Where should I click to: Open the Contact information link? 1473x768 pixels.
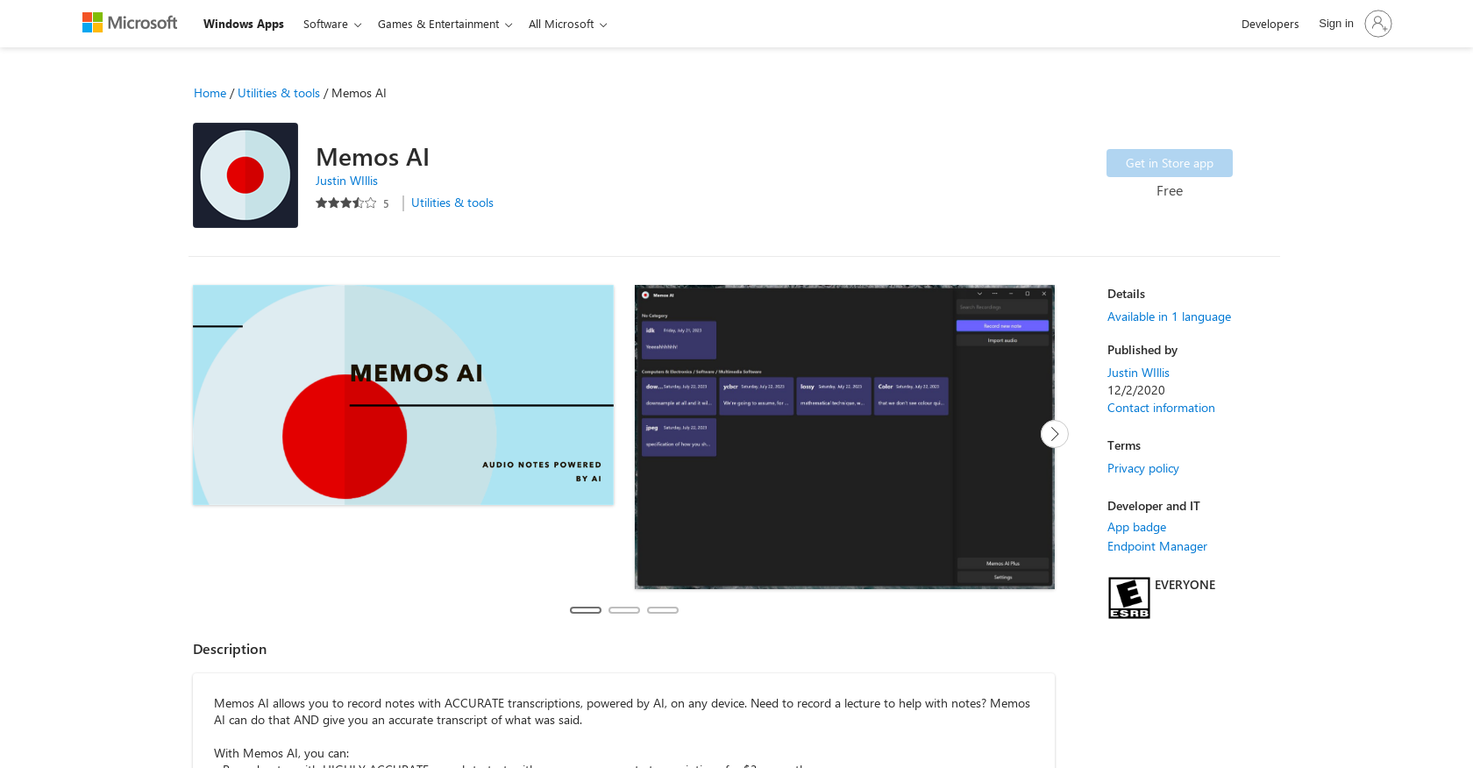coord(1160,407)
